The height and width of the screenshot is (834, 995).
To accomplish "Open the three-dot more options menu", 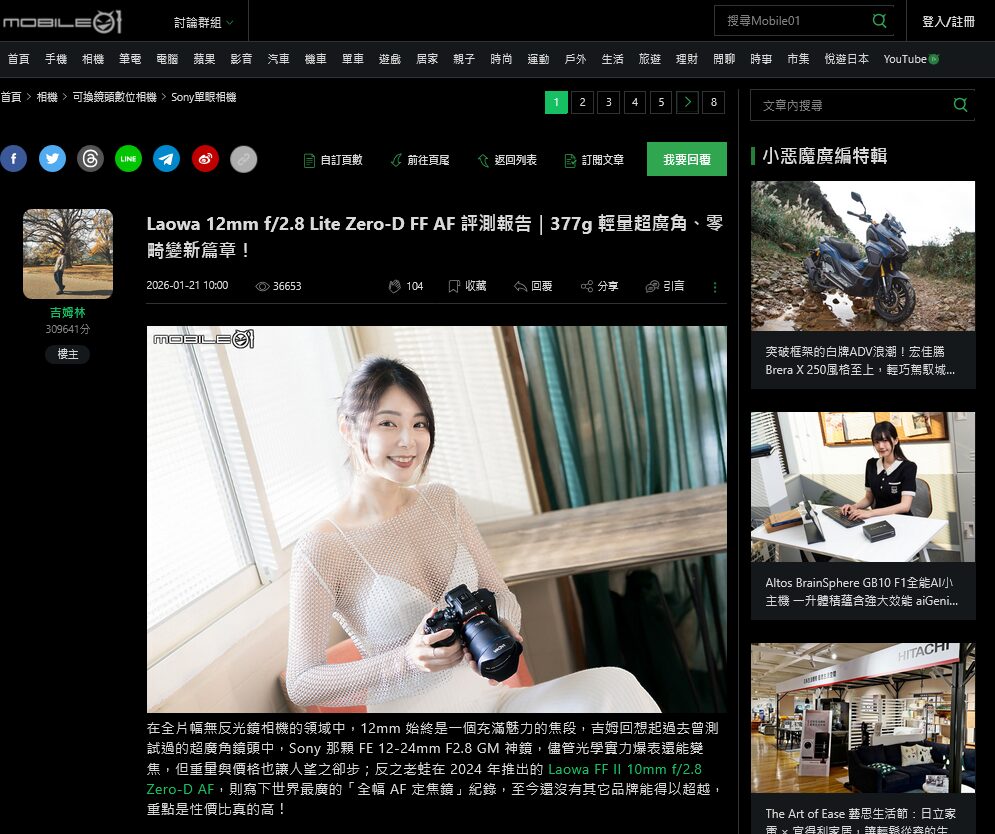I will 714,287.
